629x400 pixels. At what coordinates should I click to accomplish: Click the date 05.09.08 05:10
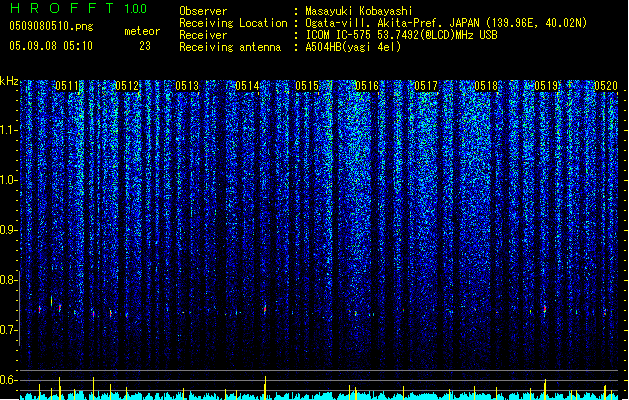pyautogui.click(x=51, y=46)
